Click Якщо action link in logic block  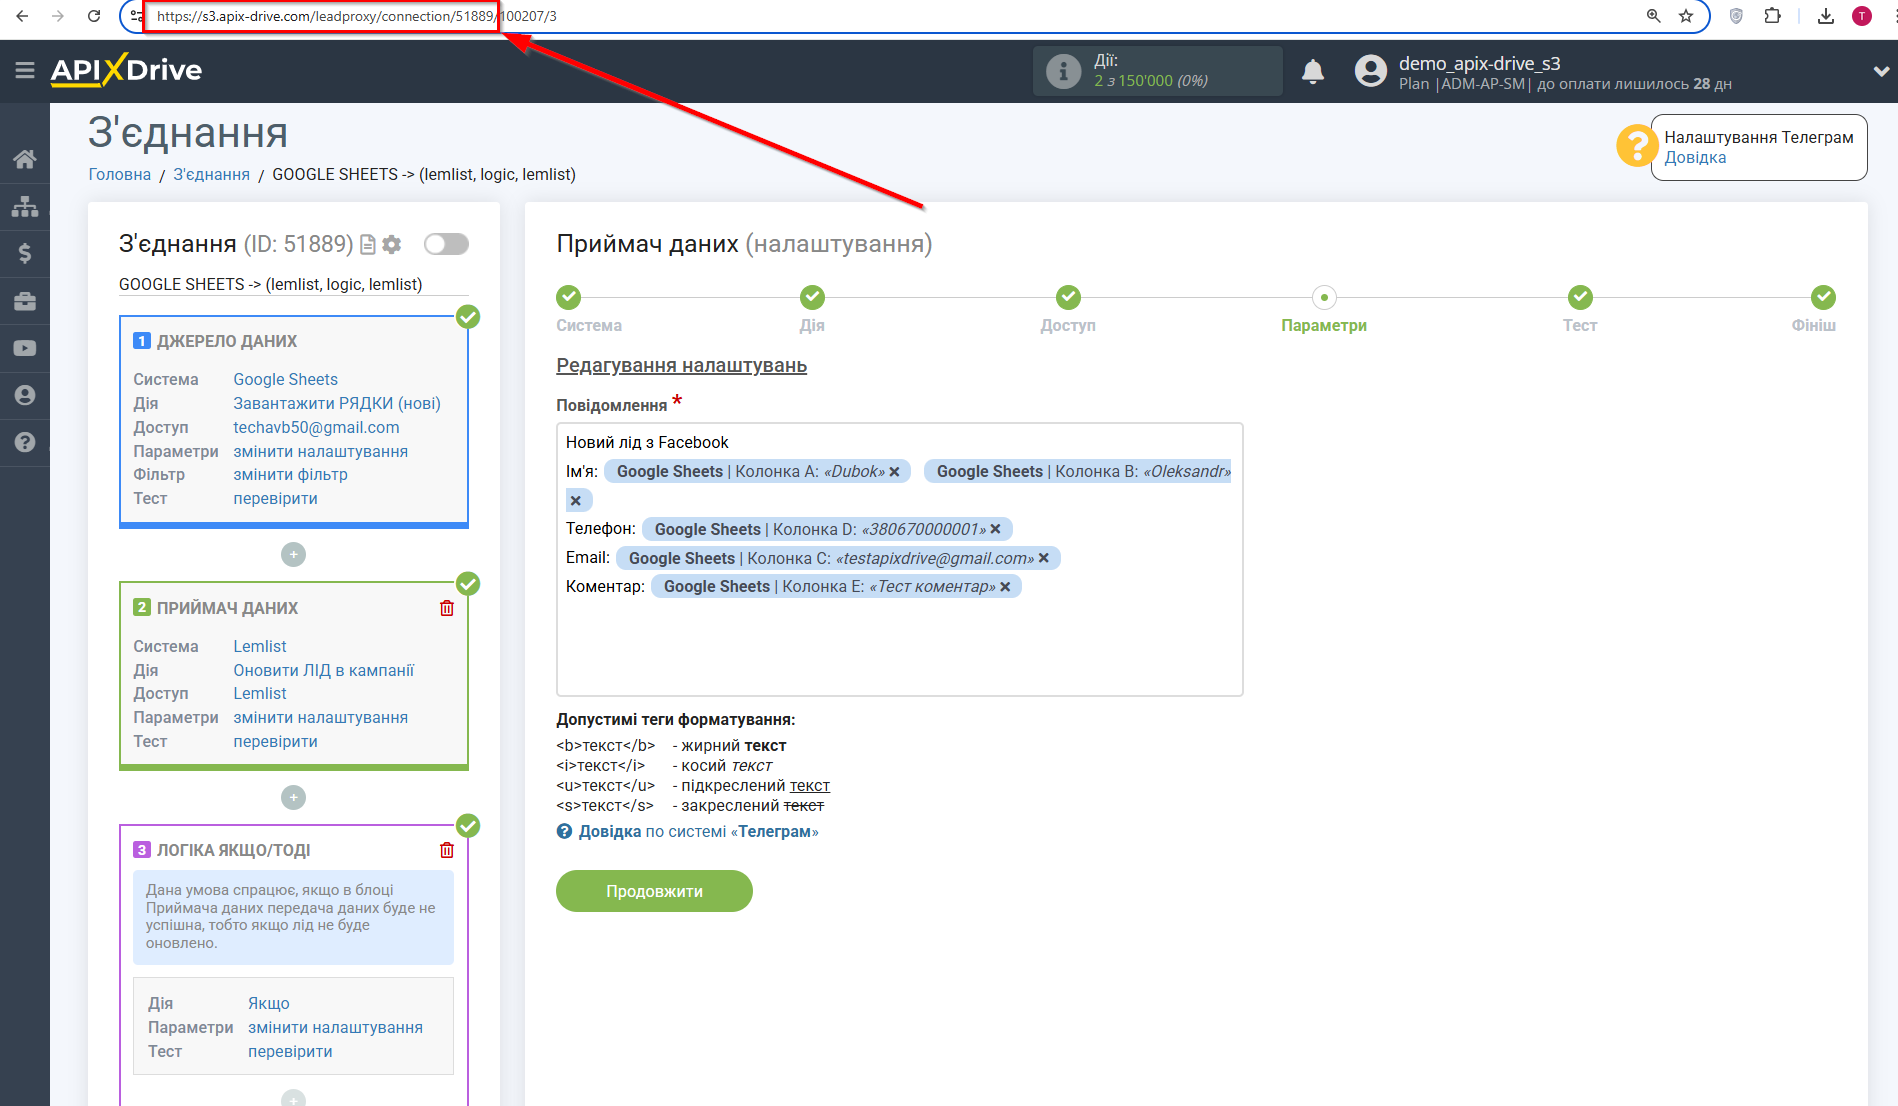(268, 1003)
